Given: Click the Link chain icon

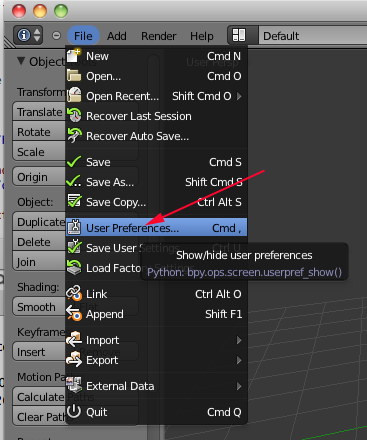Looking at the screenshot, I should click(x=74, y=294).
